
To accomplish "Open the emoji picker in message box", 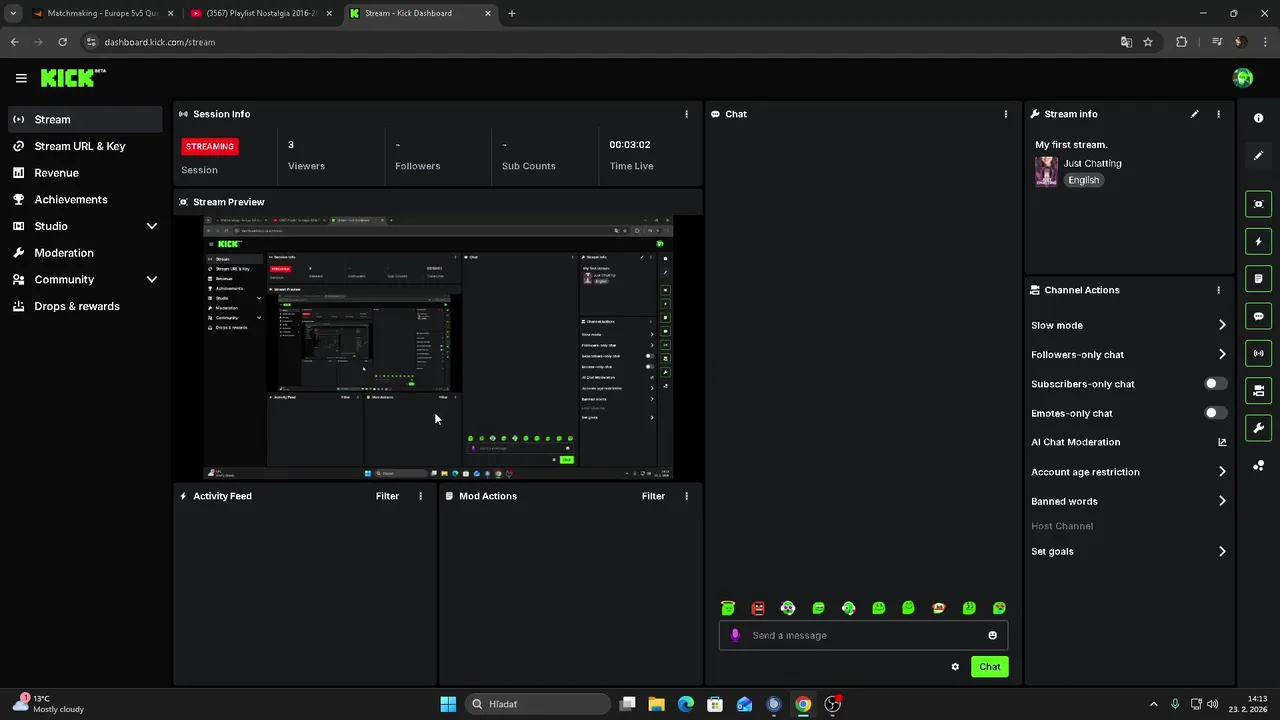I will click(x=992, y=635).
